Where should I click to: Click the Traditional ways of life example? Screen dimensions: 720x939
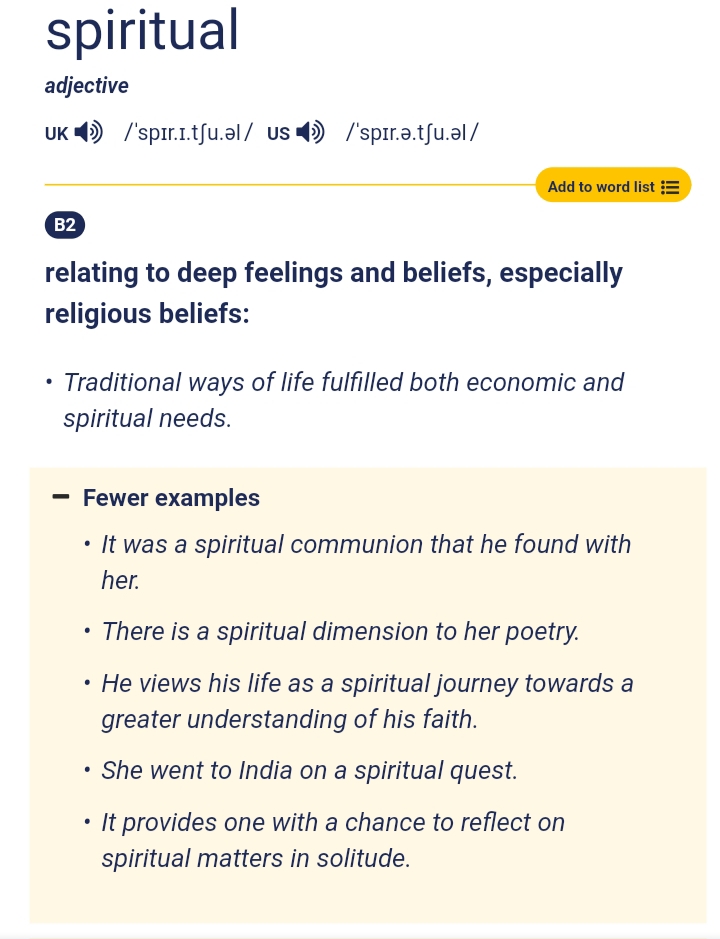[343, 400]
